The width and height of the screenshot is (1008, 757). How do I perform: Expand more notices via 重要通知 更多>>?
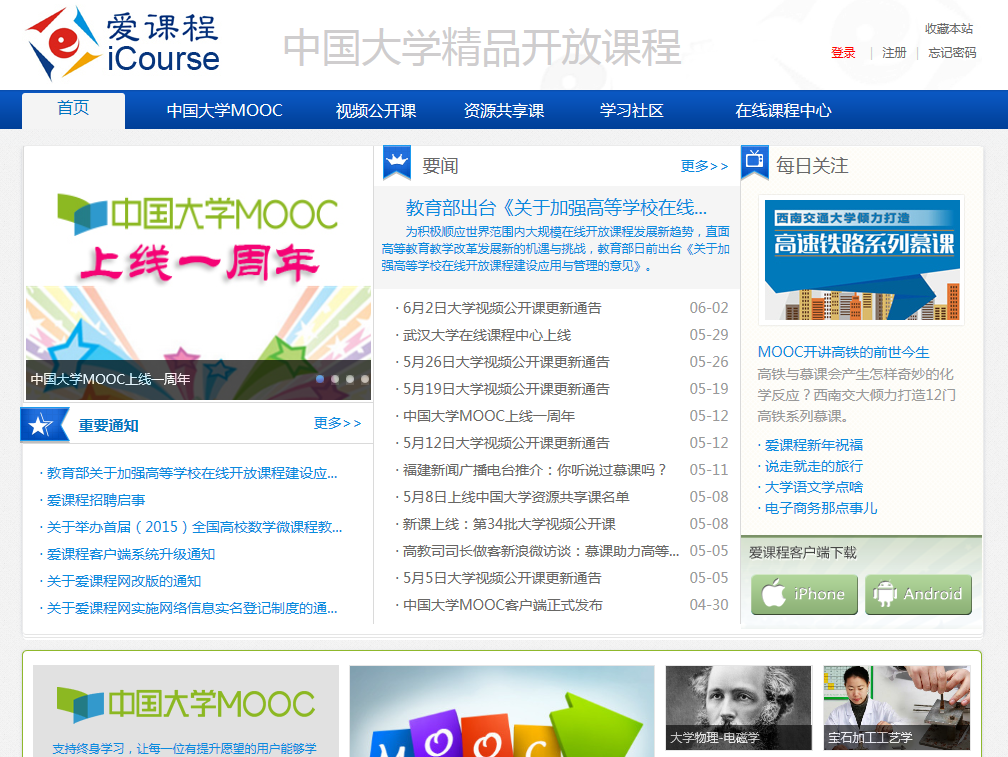(337, 423)
